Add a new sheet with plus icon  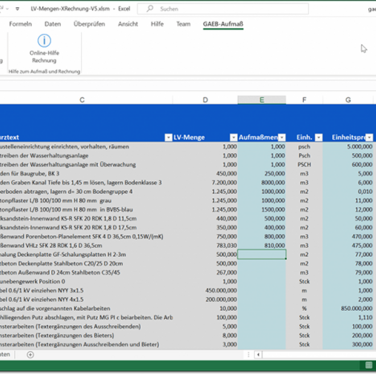(x=30, y=355)
